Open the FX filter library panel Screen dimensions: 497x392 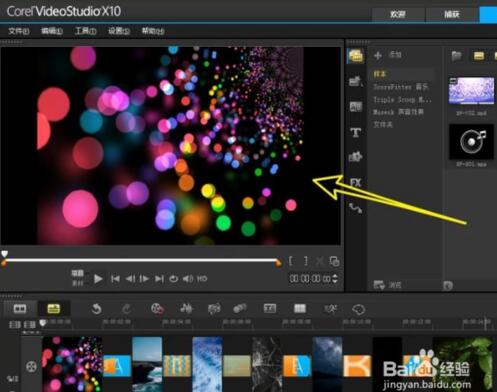pos(356,183)
